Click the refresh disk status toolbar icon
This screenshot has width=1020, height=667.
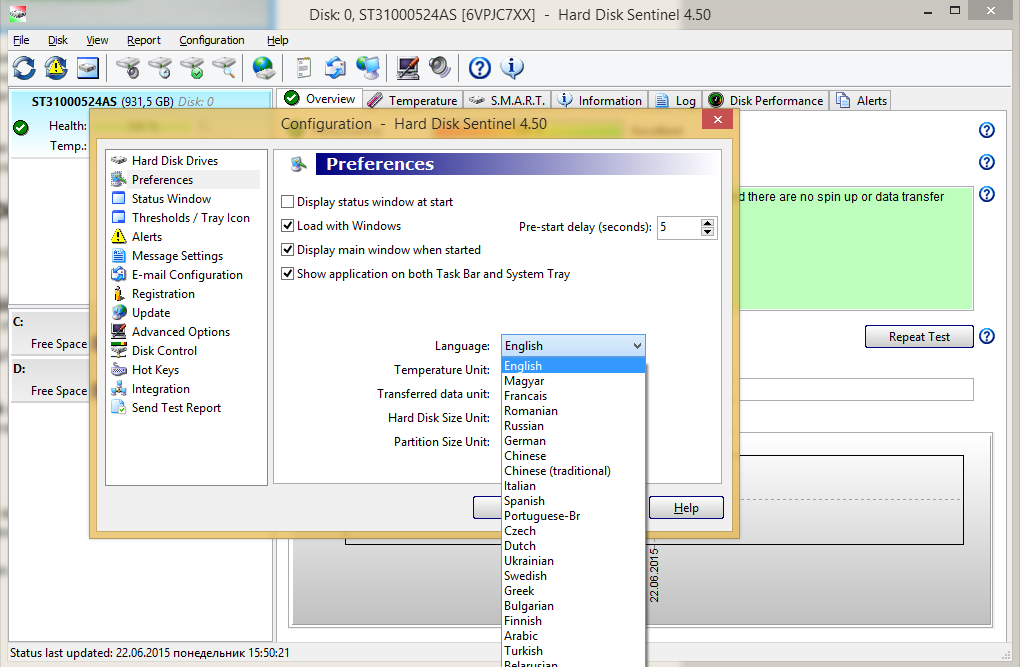click(24, 68)
